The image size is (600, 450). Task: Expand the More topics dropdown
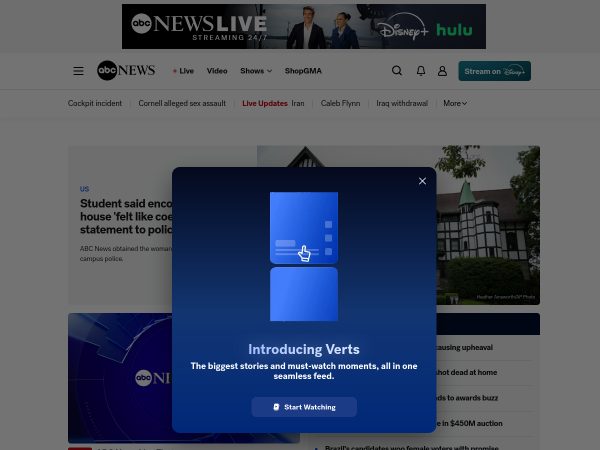455,103
